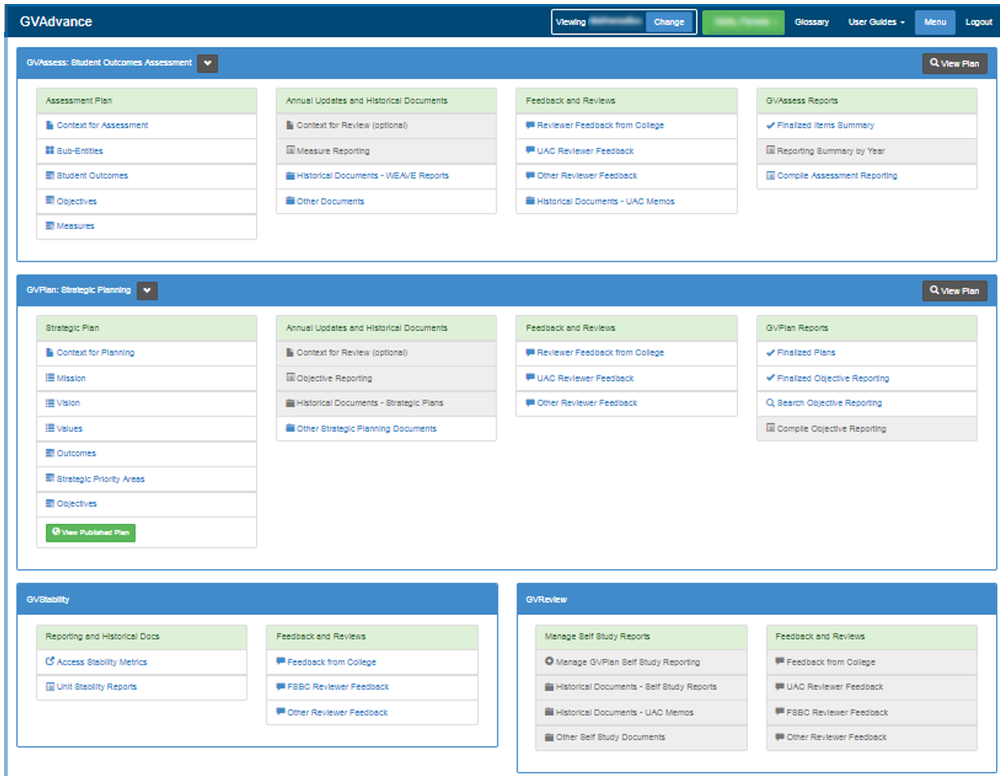
Task: Open the Strategic Priority Areas link
Action: click(x=100, y=479)
